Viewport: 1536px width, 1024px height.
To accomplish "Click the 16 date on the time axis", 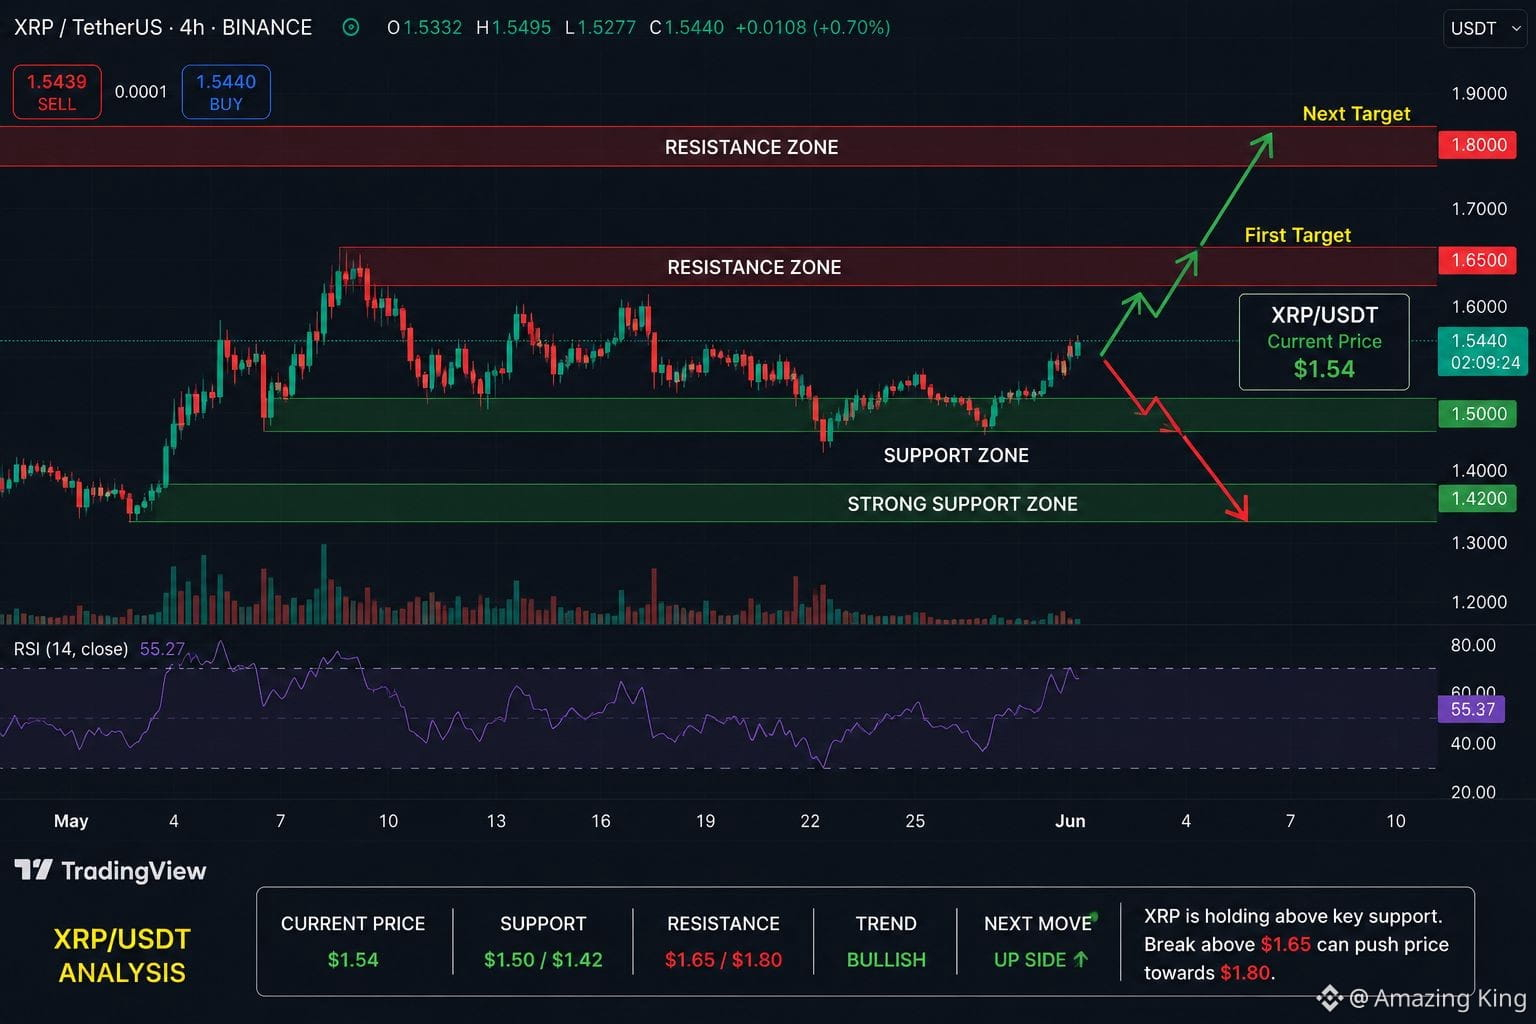I will pyautogui.click(x=601, y=821).
